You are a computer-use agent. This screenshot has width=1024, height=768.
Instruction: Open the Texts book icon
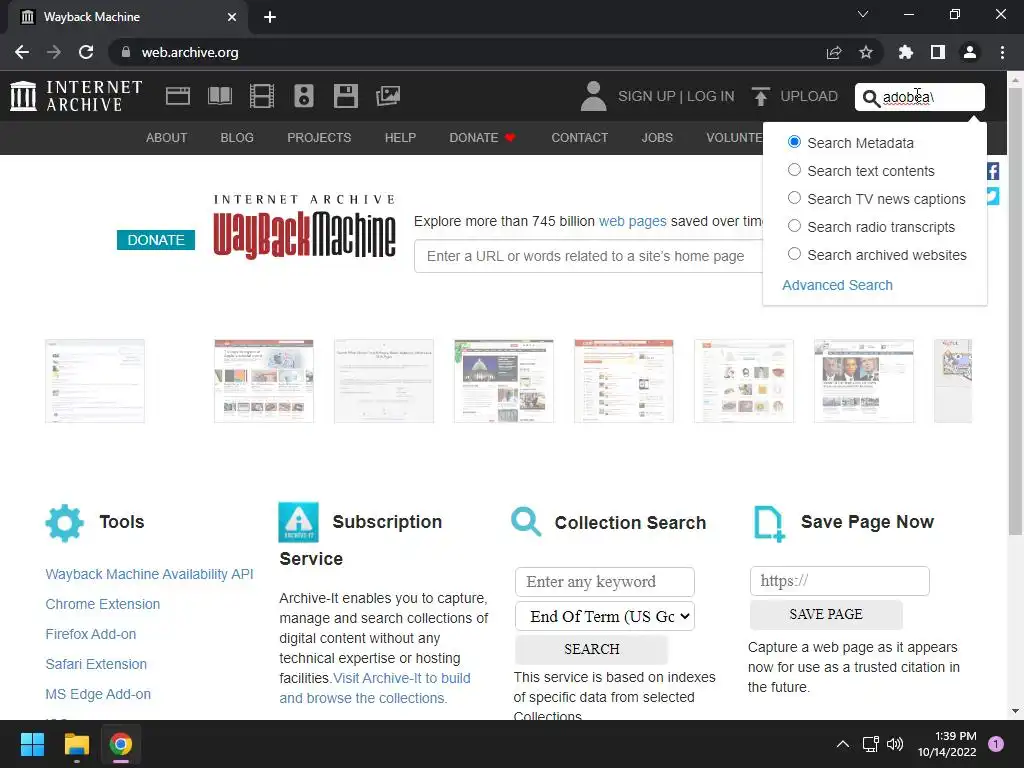(219, 96)
